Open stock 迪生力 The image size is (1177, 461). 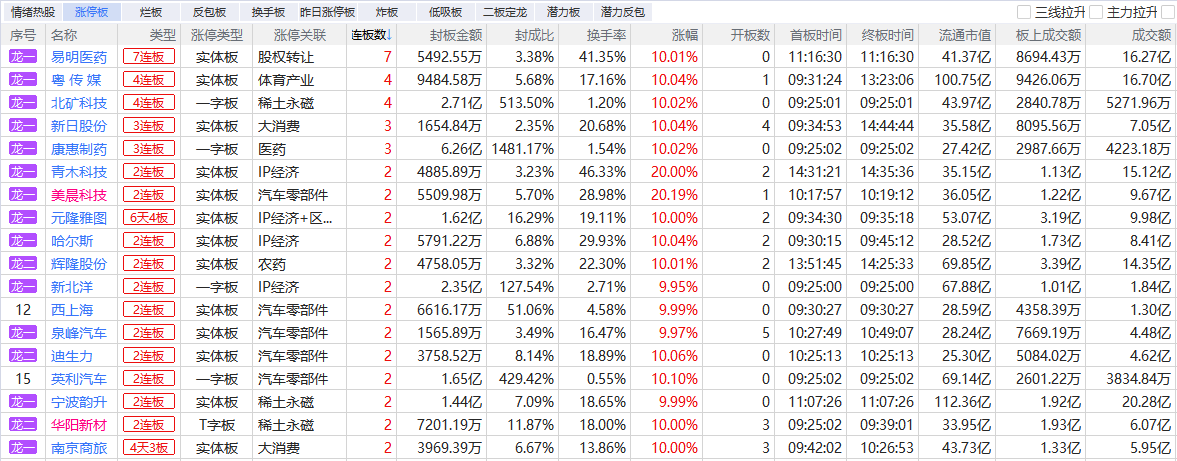coord(71,356)
